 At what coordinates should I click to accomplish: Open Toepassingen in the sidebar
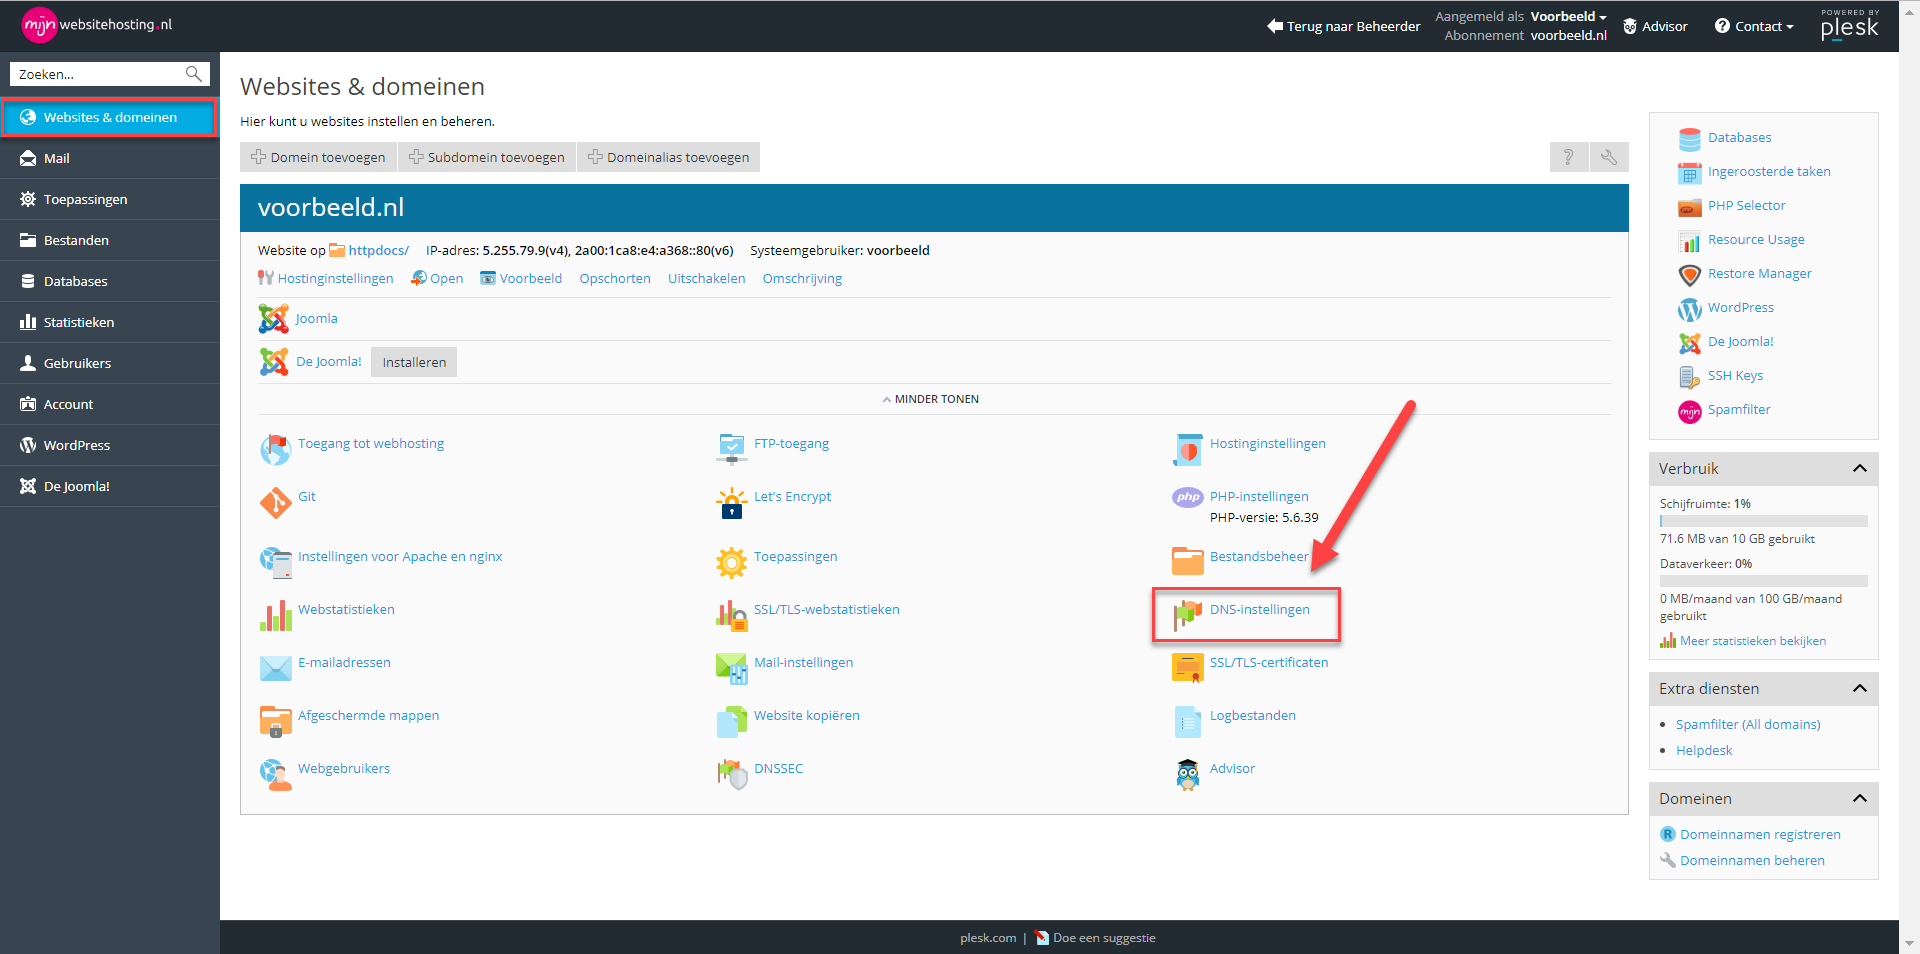coord(110,199)
